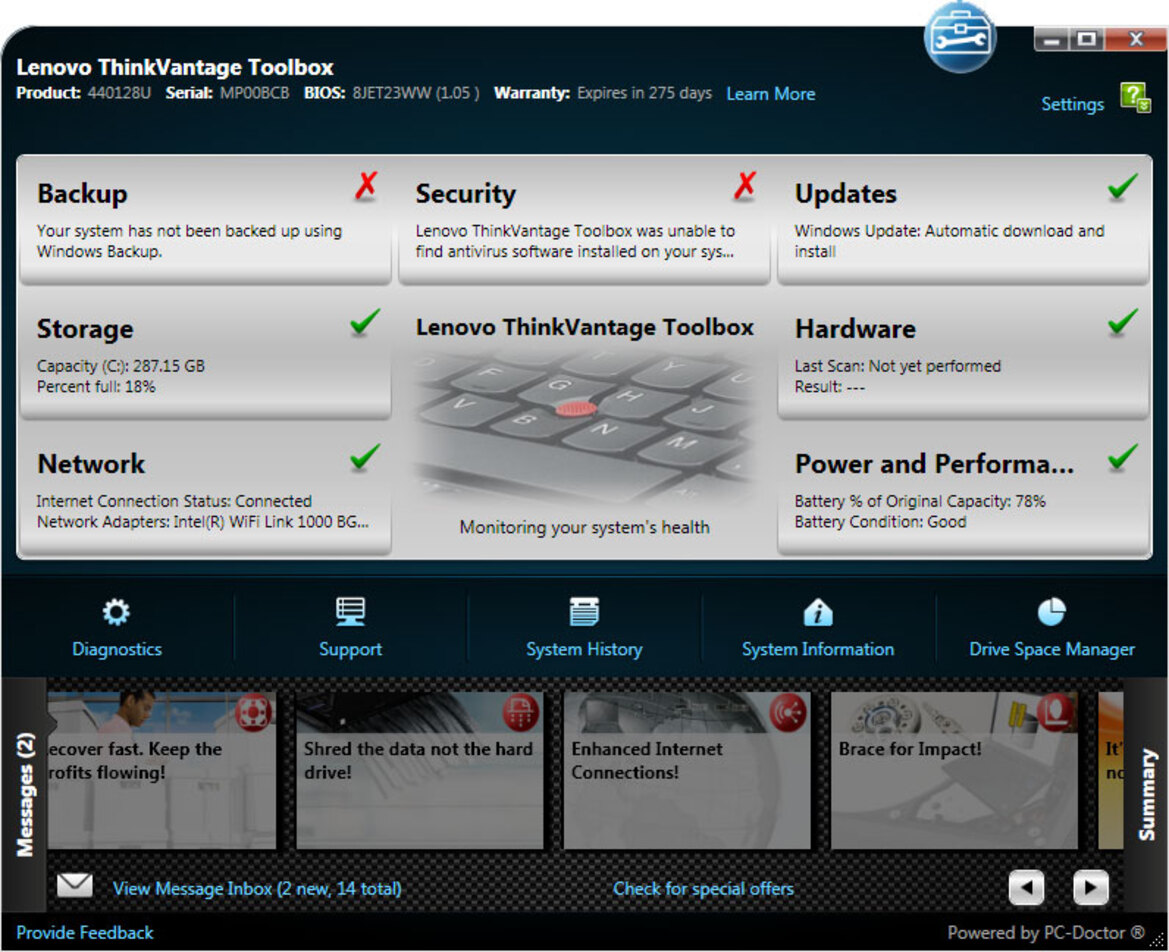
Task: Show previous offers with the left arrow
Action: pos(1026,887)
